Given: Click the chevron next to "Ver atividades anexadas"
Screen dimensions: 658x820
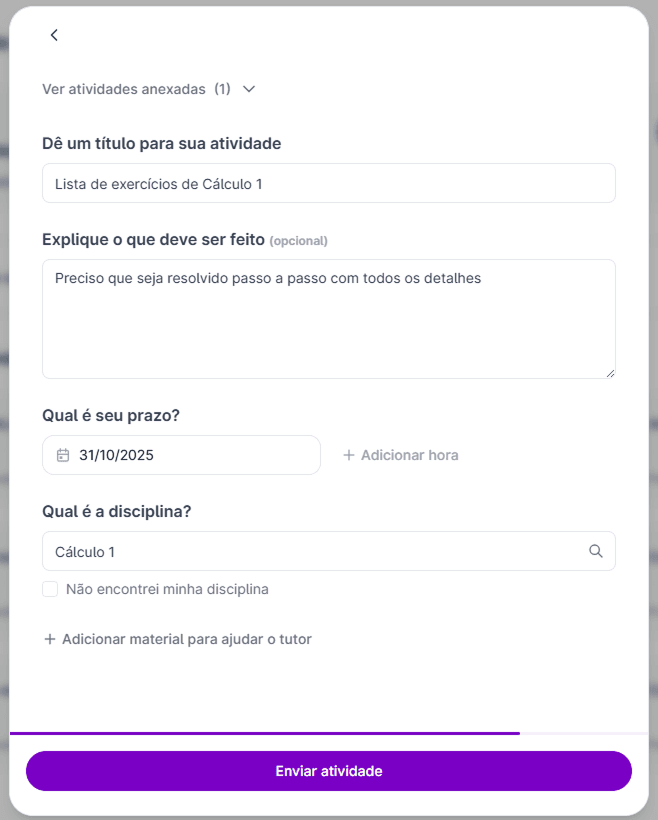Looking at the screenshot, I should pyautogui.click(x=248, y=89).
